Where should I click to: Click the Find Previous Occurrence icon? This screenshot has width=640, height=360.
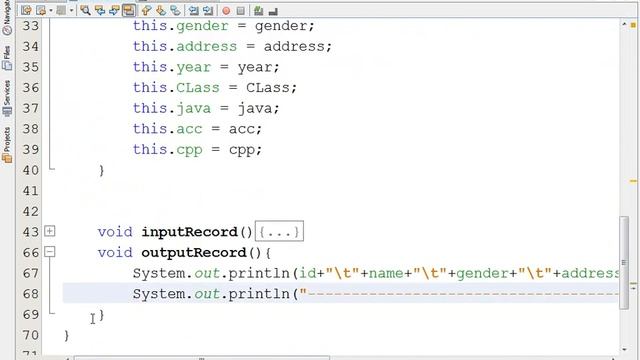click(x=100, y=10)
